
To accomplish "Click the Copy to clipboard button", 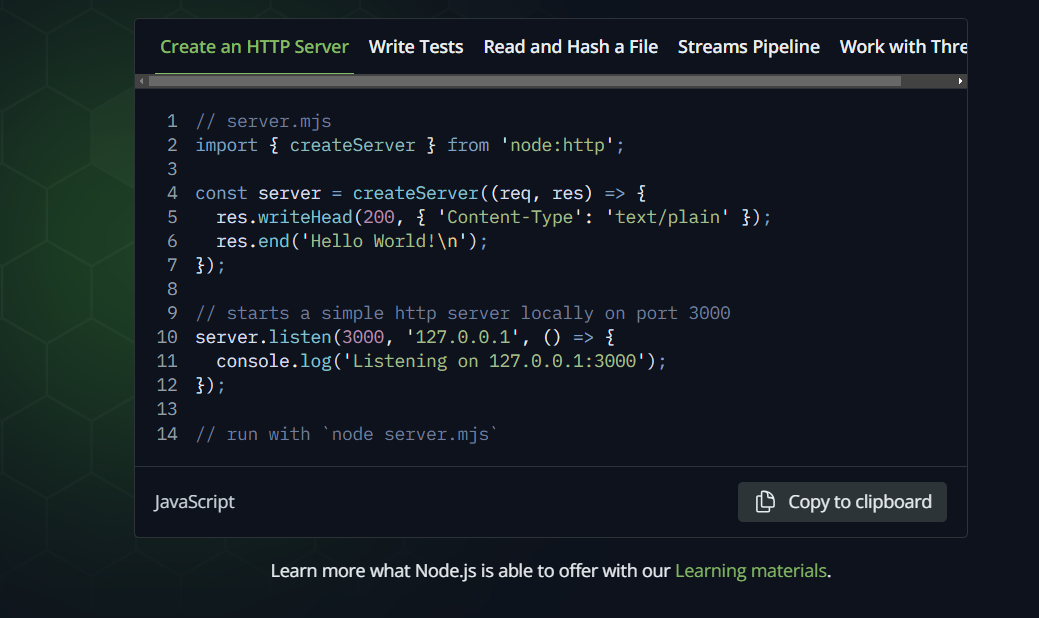I will point(842,502).
